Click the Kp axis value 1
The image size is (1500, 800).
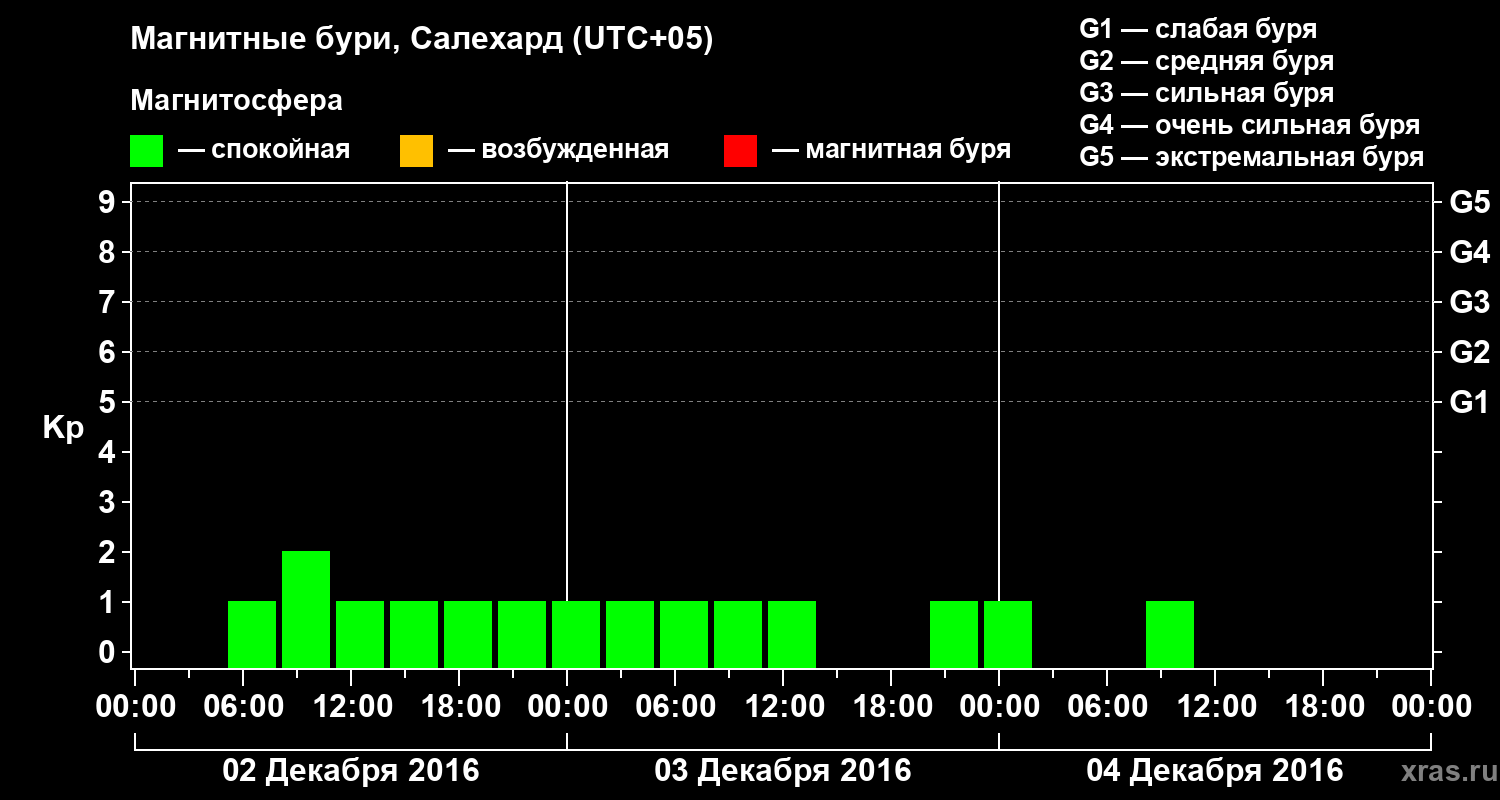coord(108,602)
